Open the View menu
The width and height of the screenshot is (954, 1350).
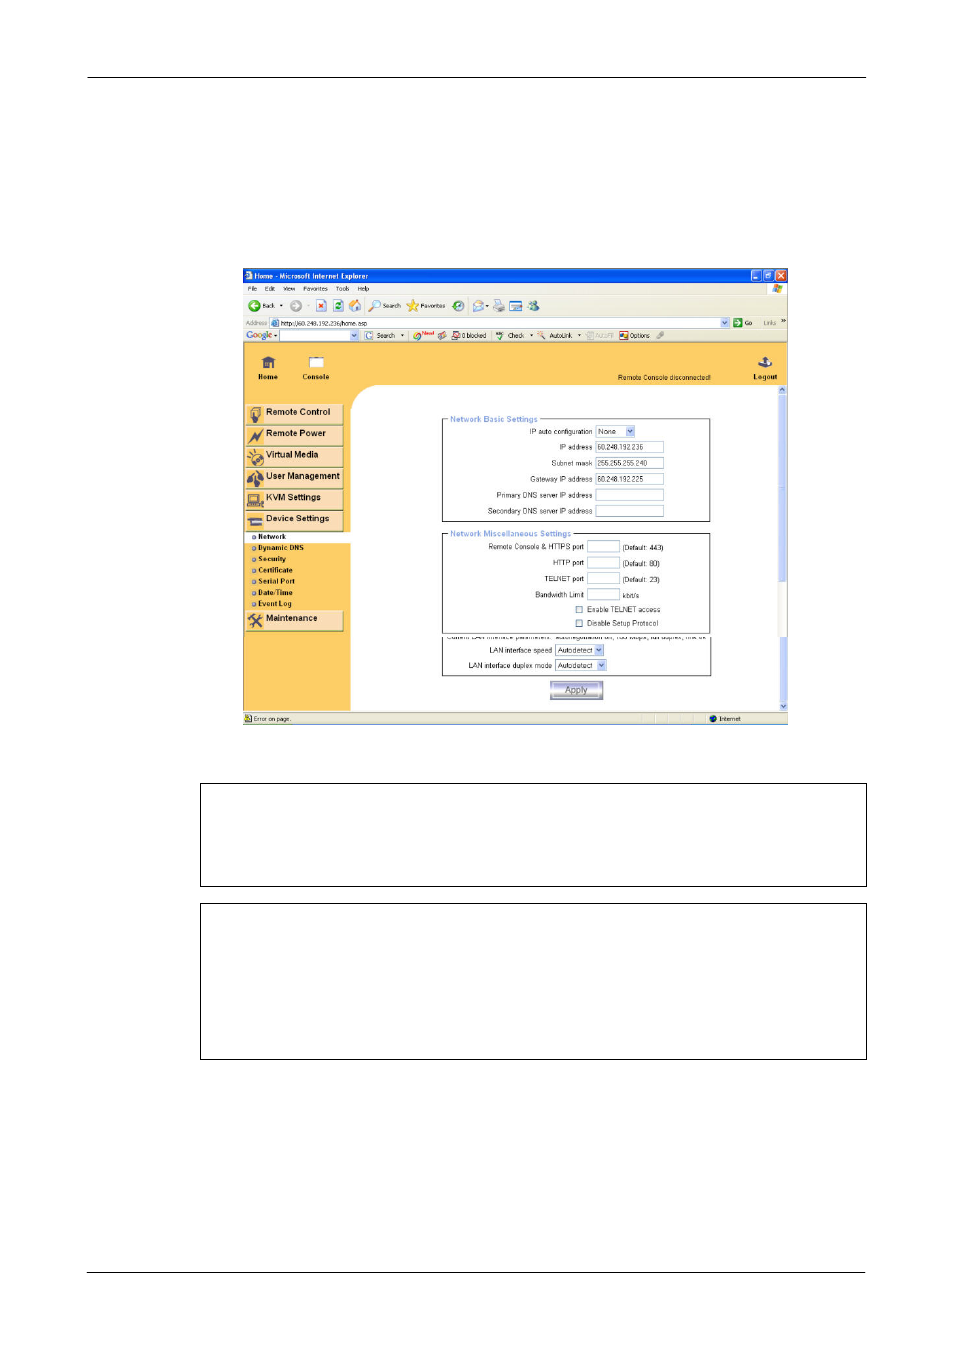coord(289,289)
